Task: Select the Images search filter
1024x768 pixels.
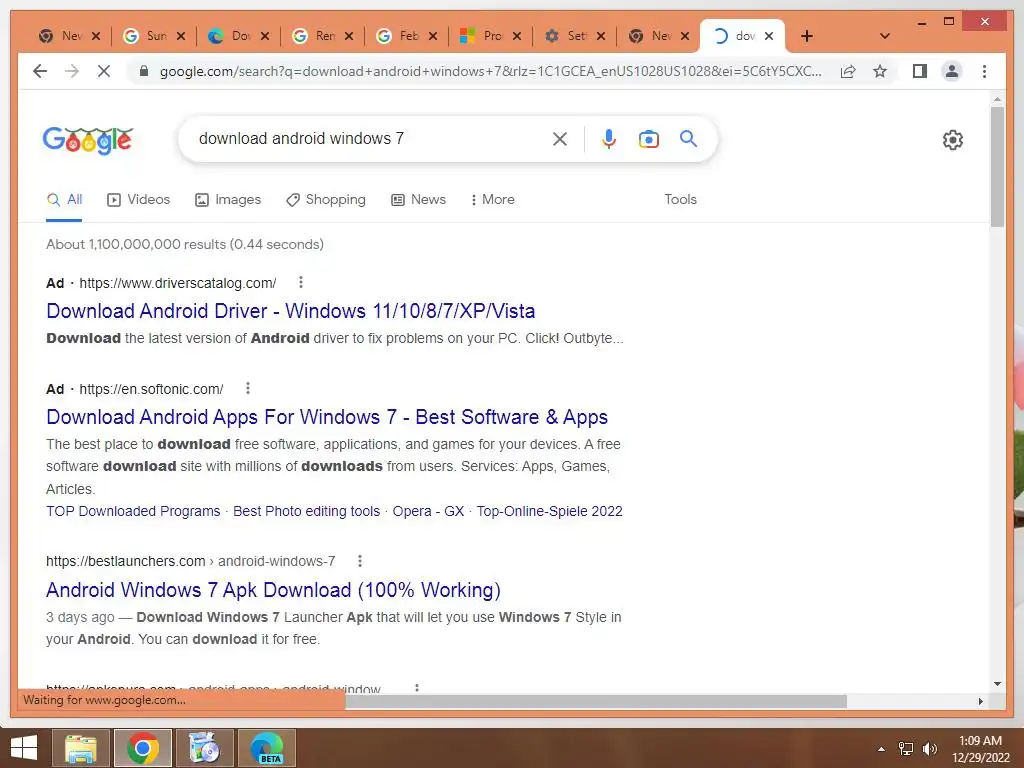Action: click(228, 200)
